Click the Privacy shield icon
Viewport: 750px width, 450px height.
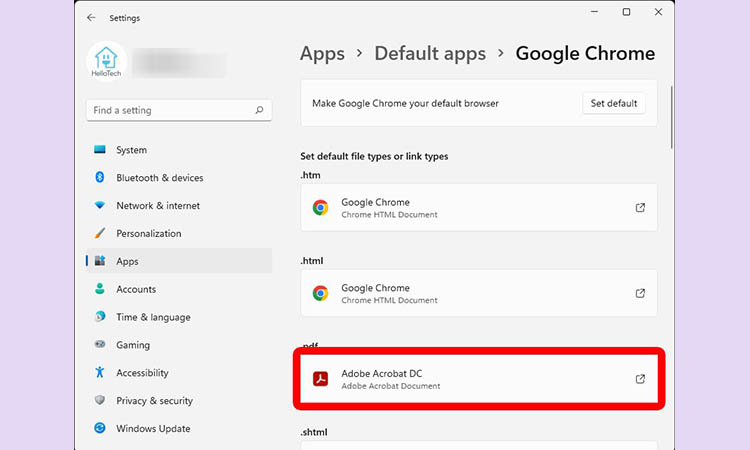(99, 400)
